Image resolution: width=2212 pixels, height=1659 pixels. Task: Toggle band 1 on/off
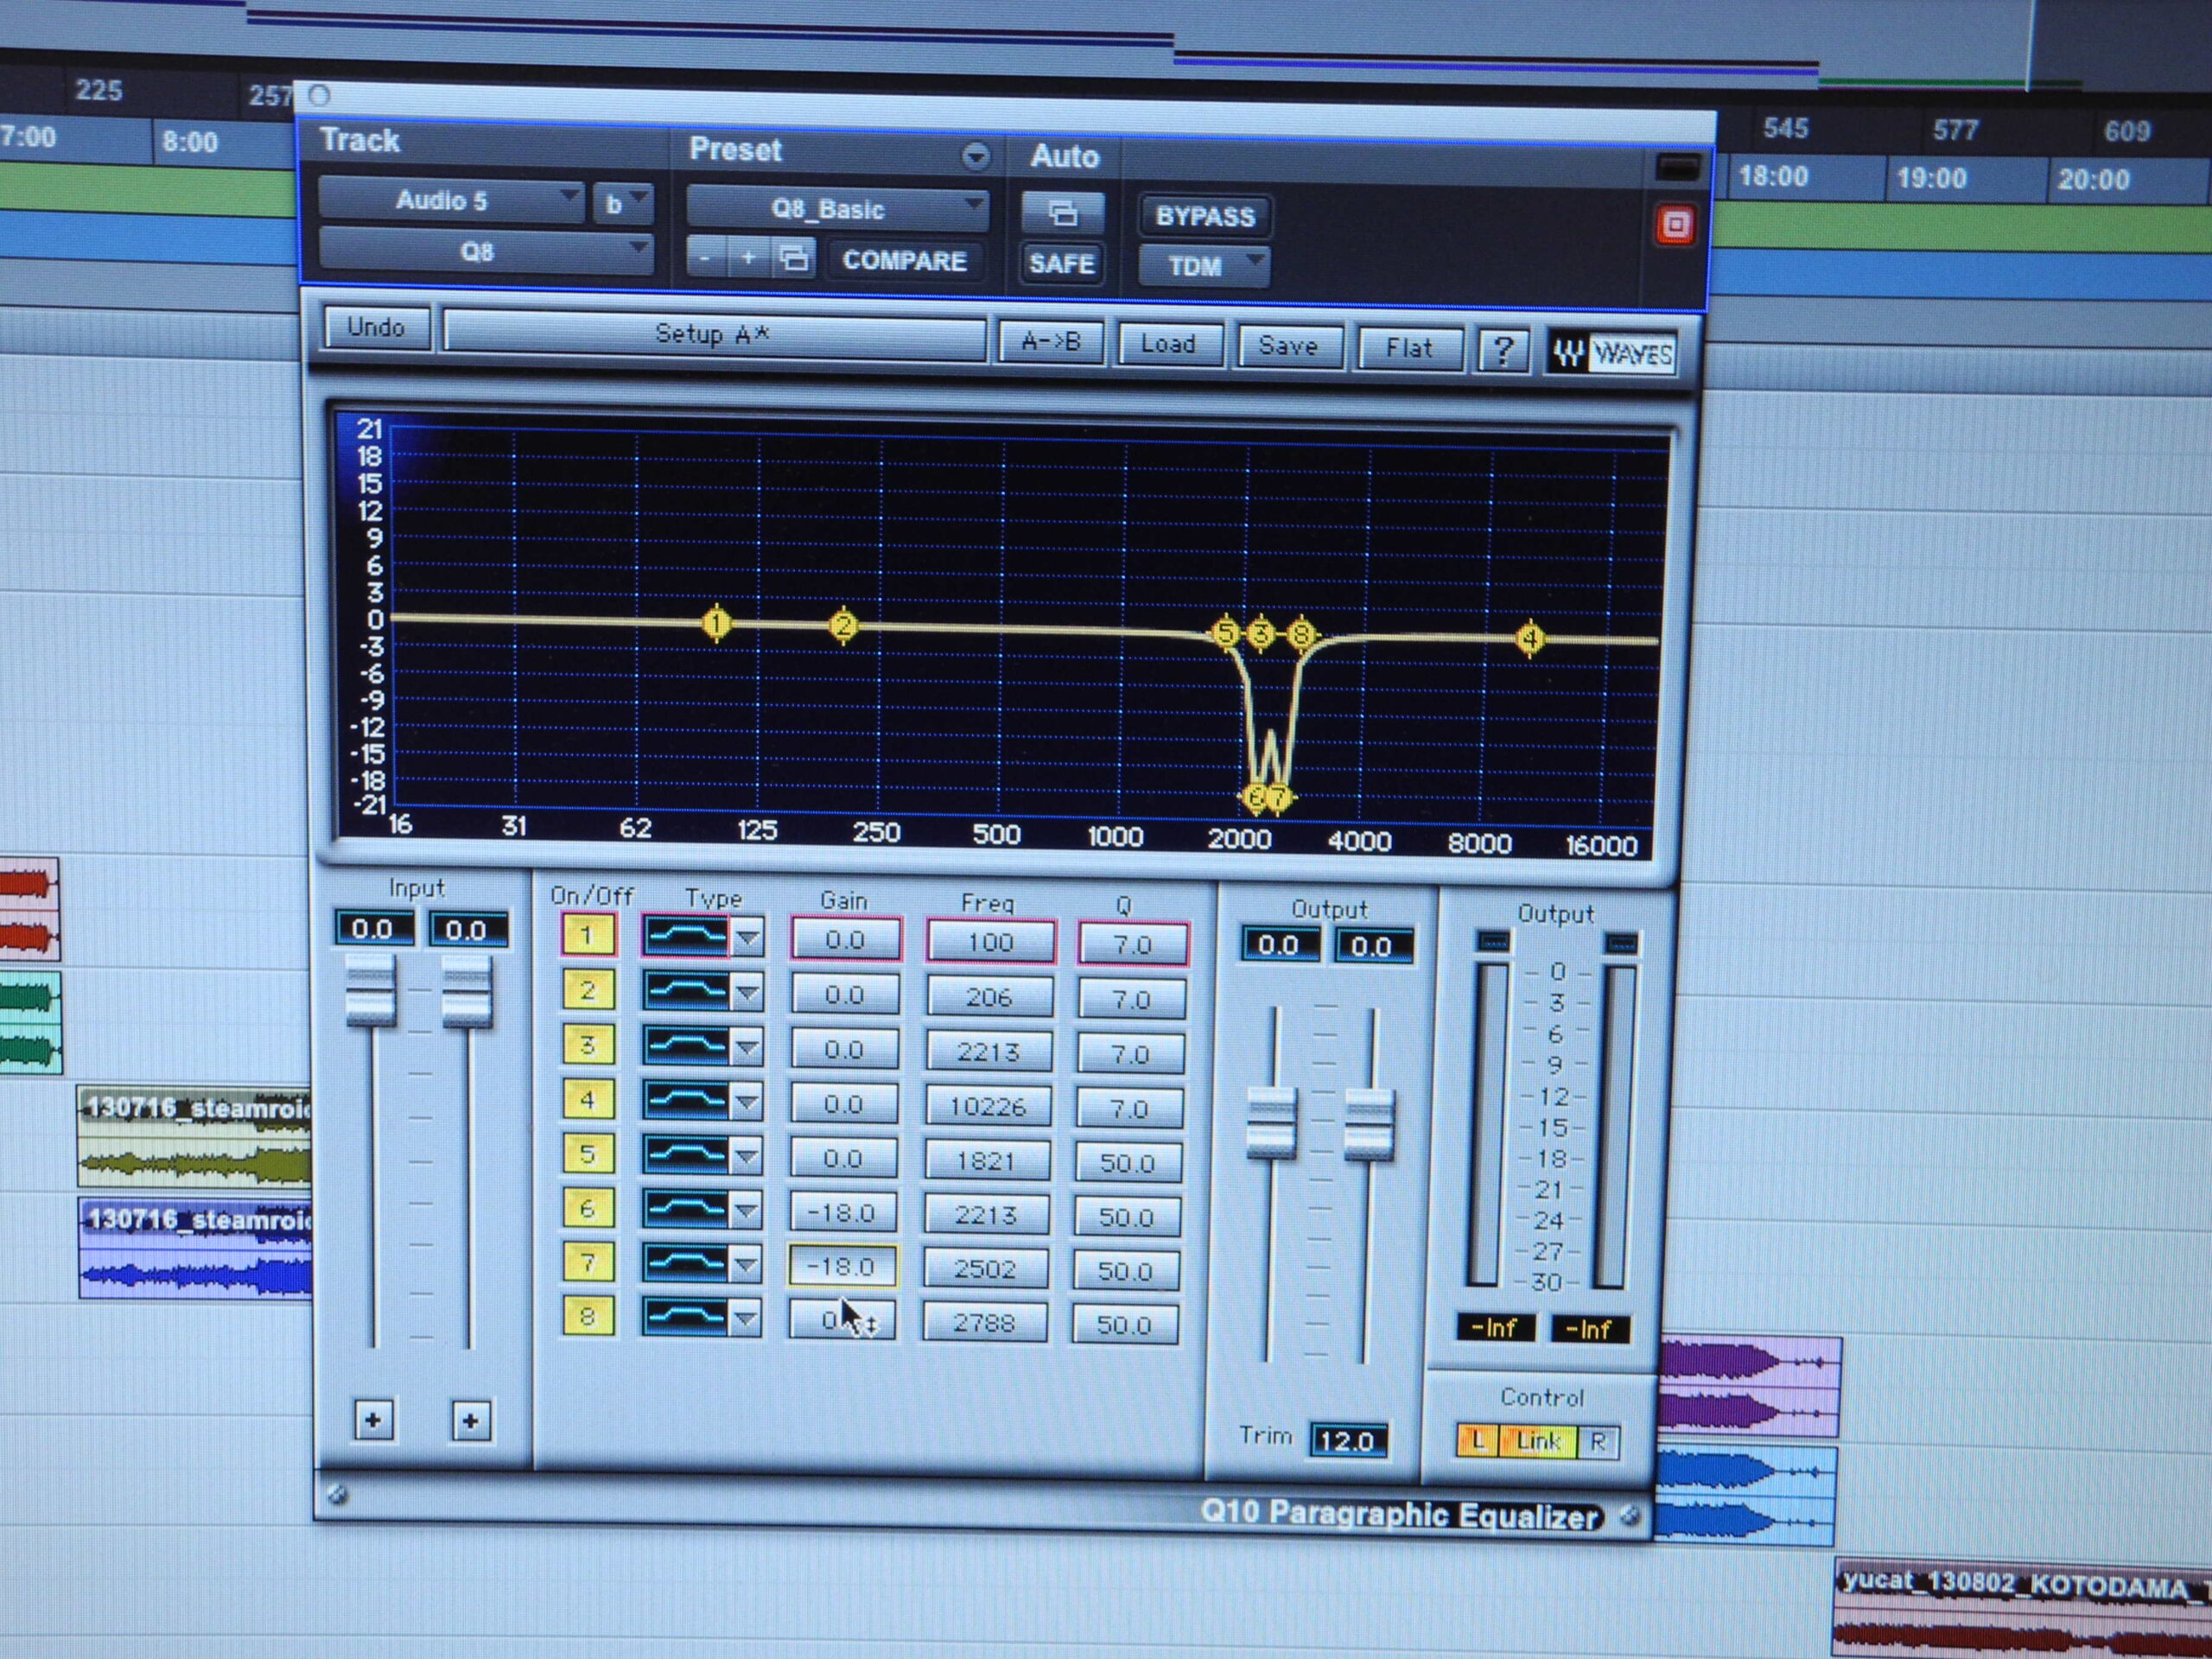[587, 936]
